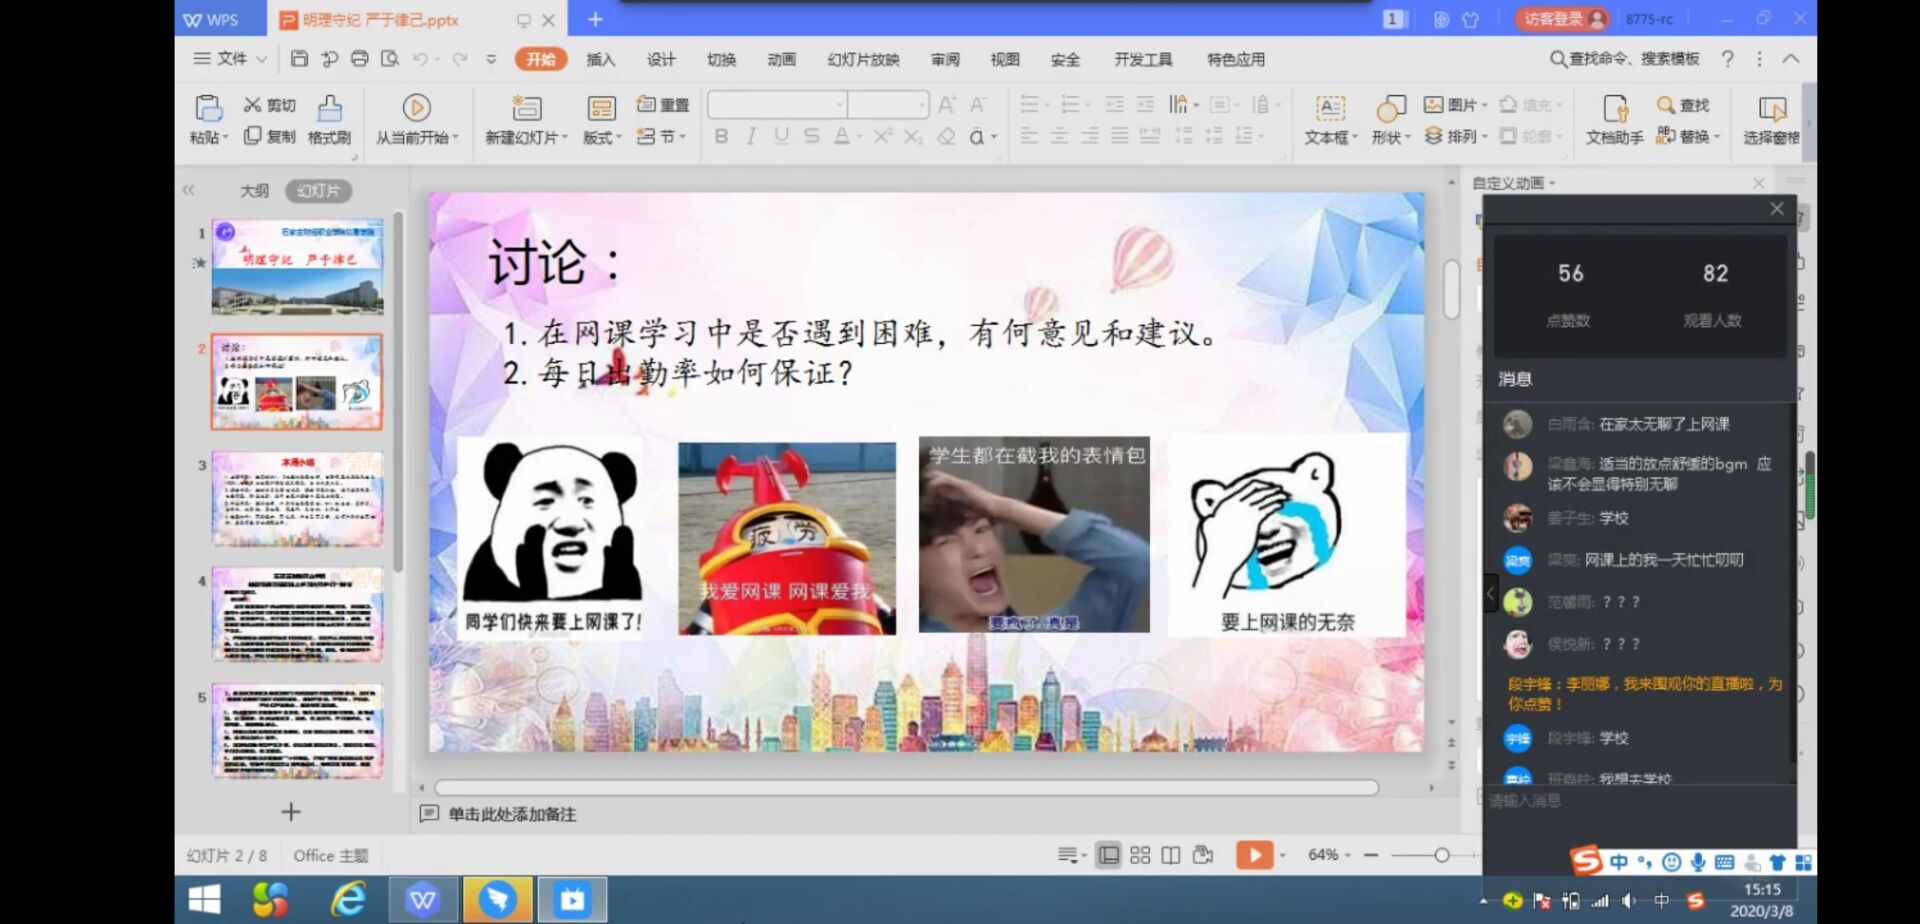The image size is (1920, 924).
Task: Switch to the Slide Show ribbon tab
Action: (863, 60)
